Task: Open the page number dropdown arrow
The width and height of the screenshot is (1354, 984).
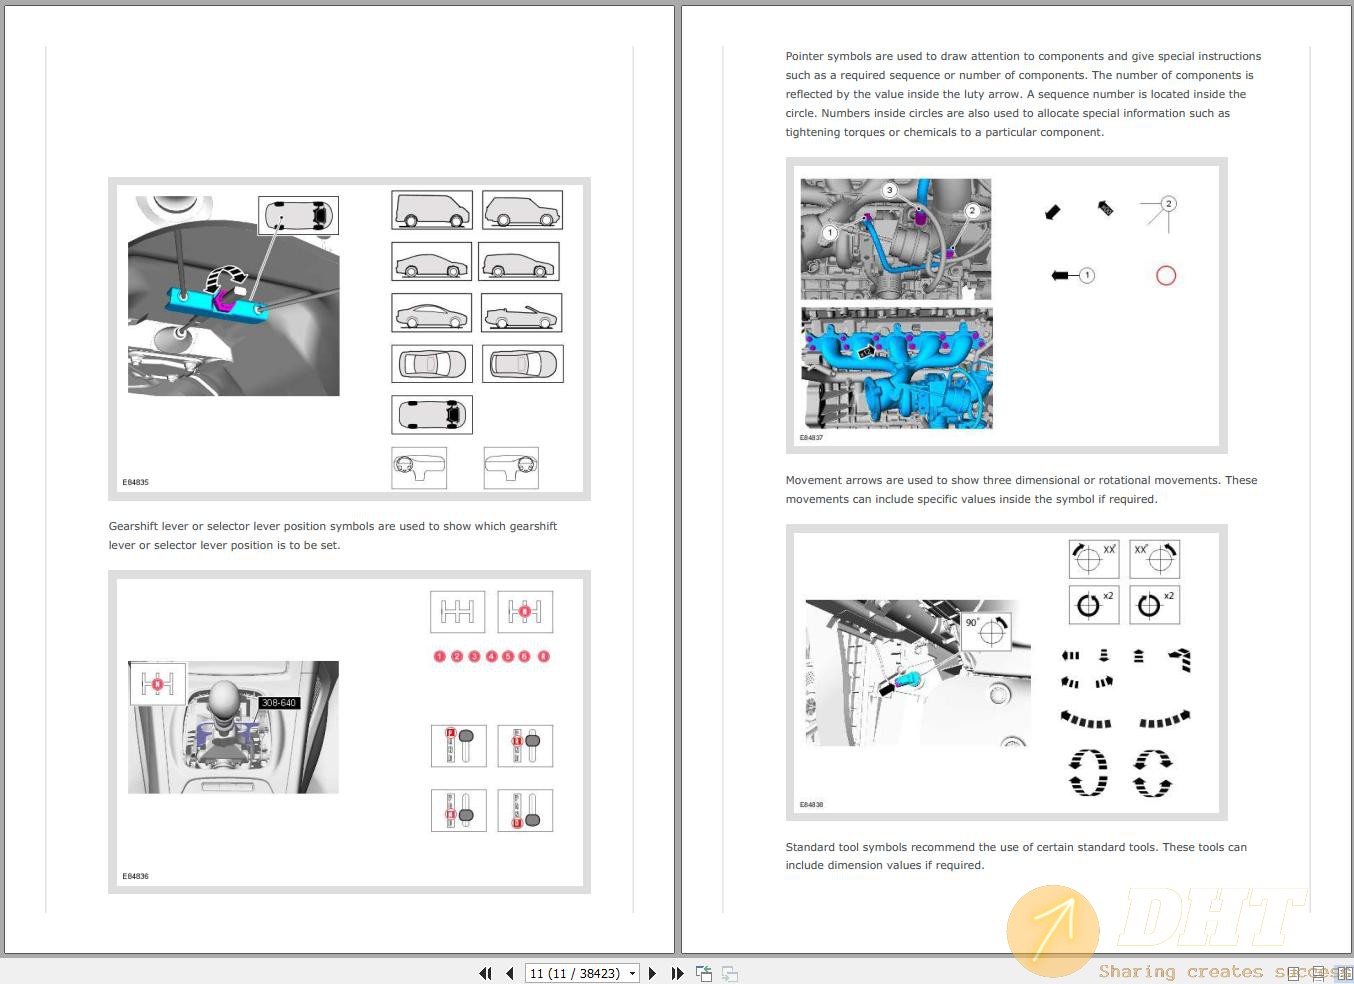Action: pos(632,973)
